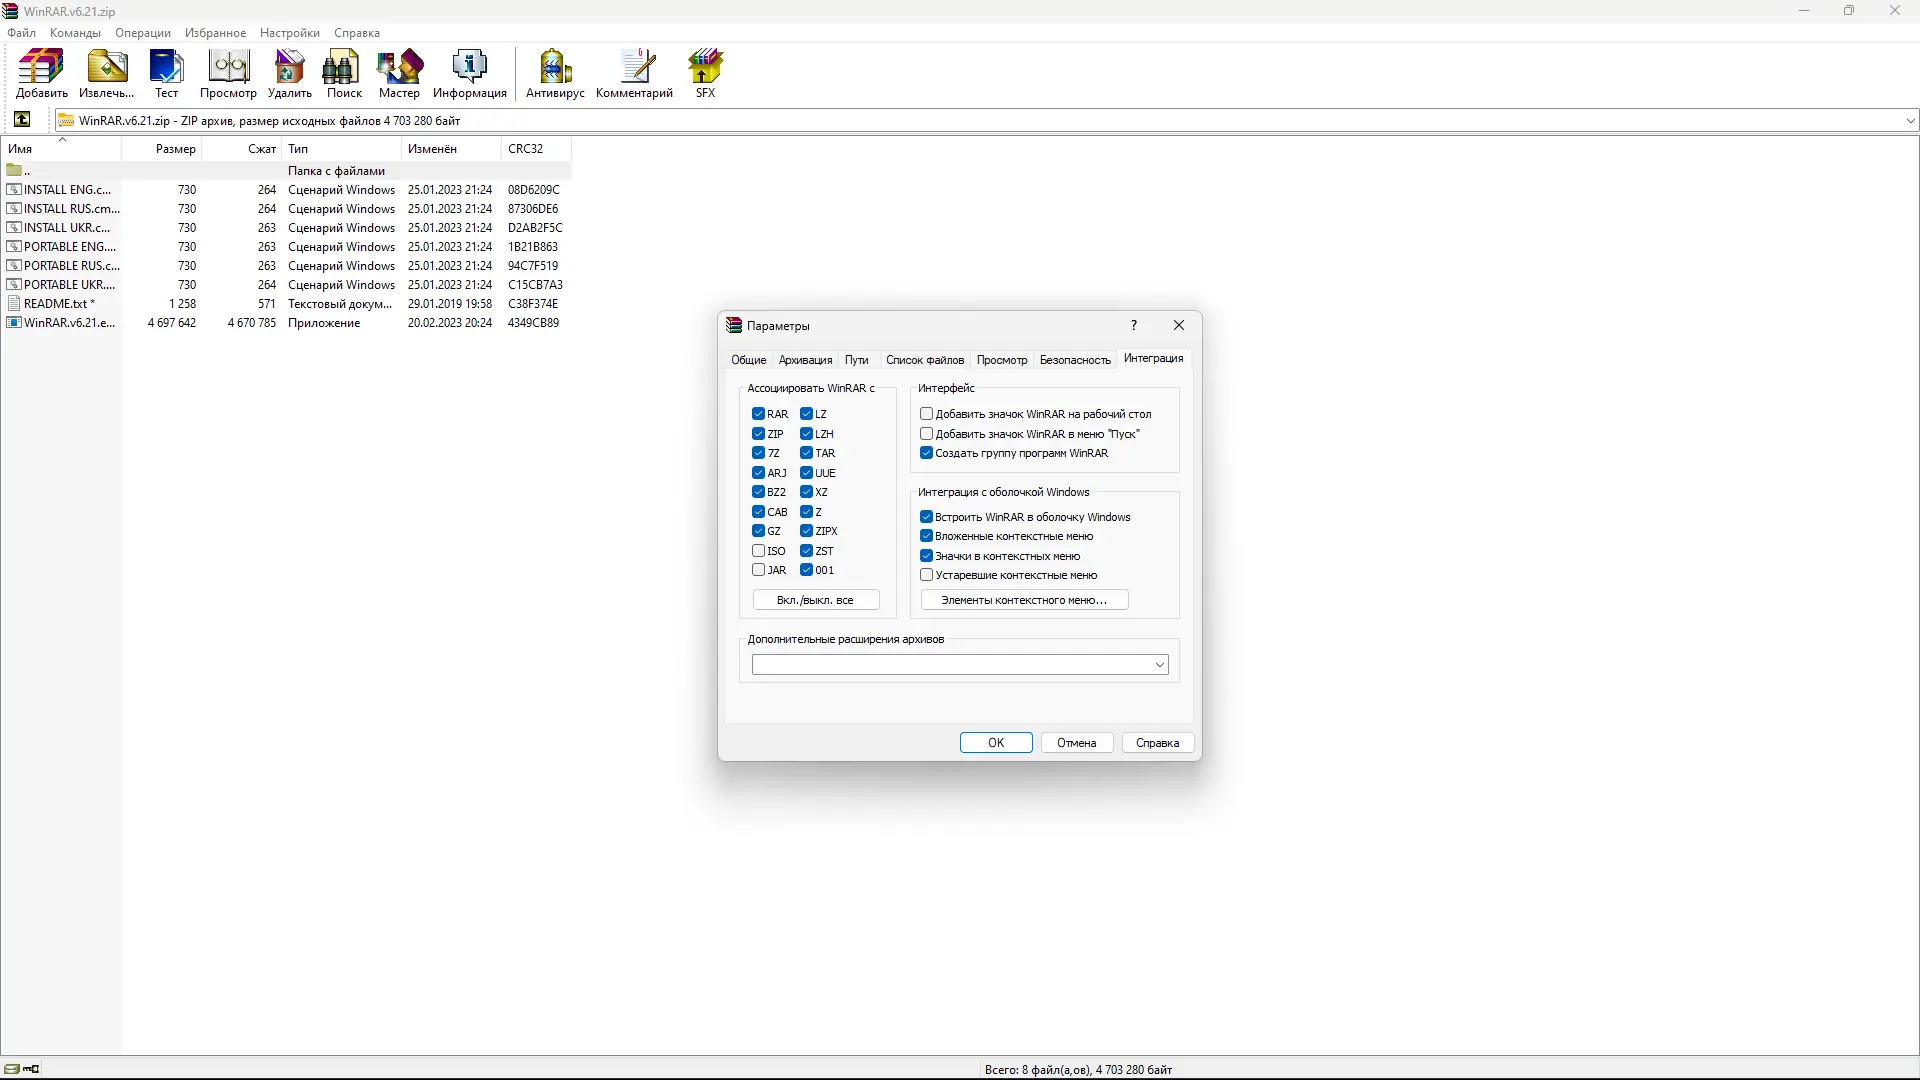This screenshot has height=1080, width=1920.
Task: Uncheck the RAR association checkbox
Action: [759, 414]
